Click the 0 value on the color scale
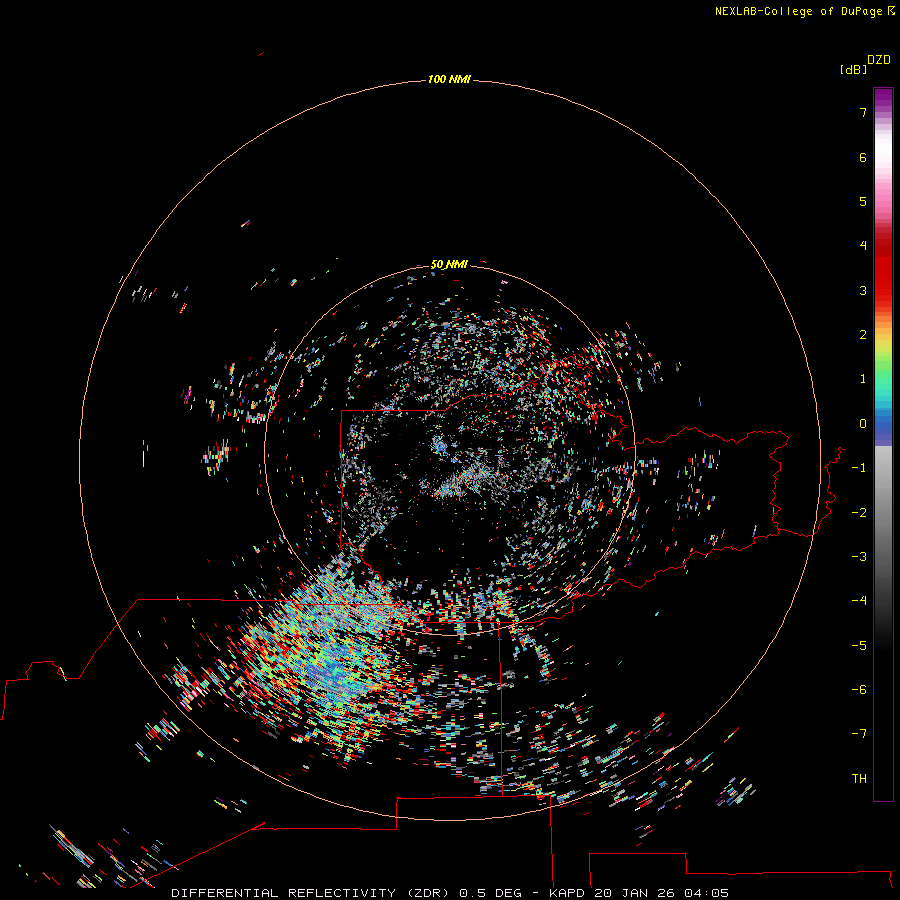Viewport: 900px width, 900px height. 863,424
